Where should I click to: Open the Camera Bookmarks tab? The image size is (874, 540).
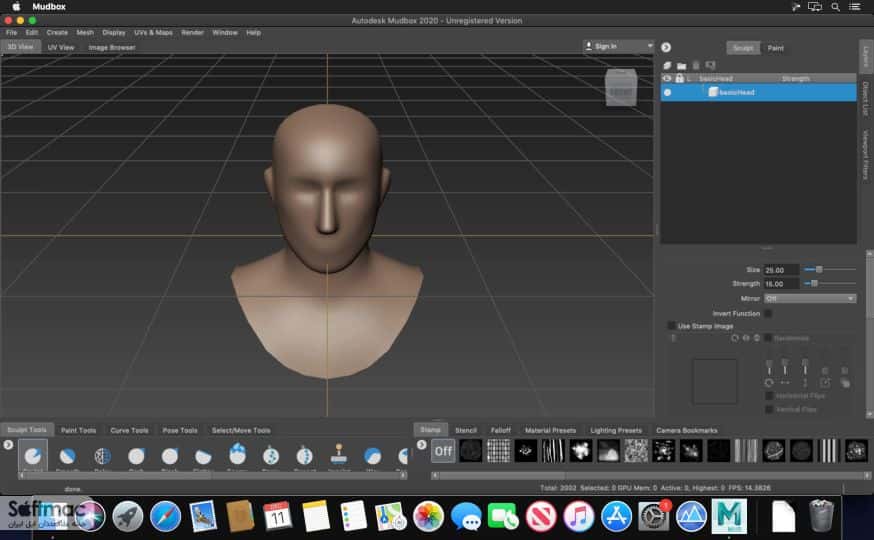[x=687, y=430]
